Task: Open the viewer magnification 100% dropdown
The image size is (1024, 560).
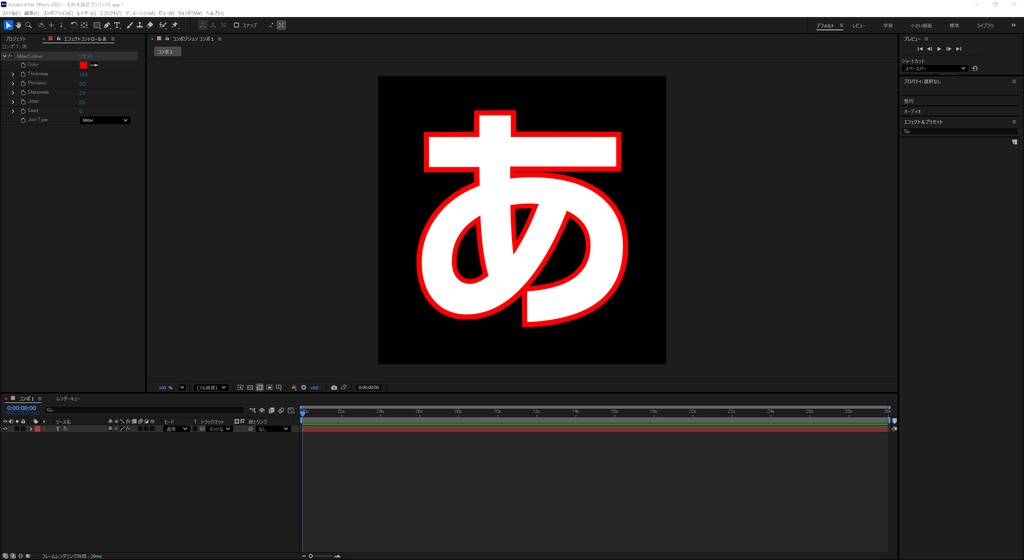Action: point(182,388)
